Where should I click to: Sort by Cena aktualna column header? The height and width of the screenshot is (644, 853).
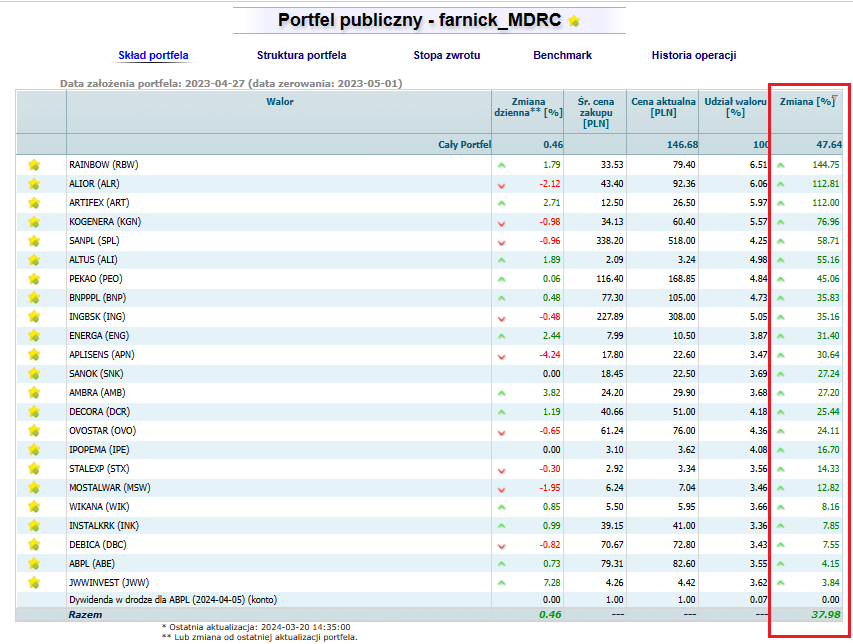tap(663, 107)
